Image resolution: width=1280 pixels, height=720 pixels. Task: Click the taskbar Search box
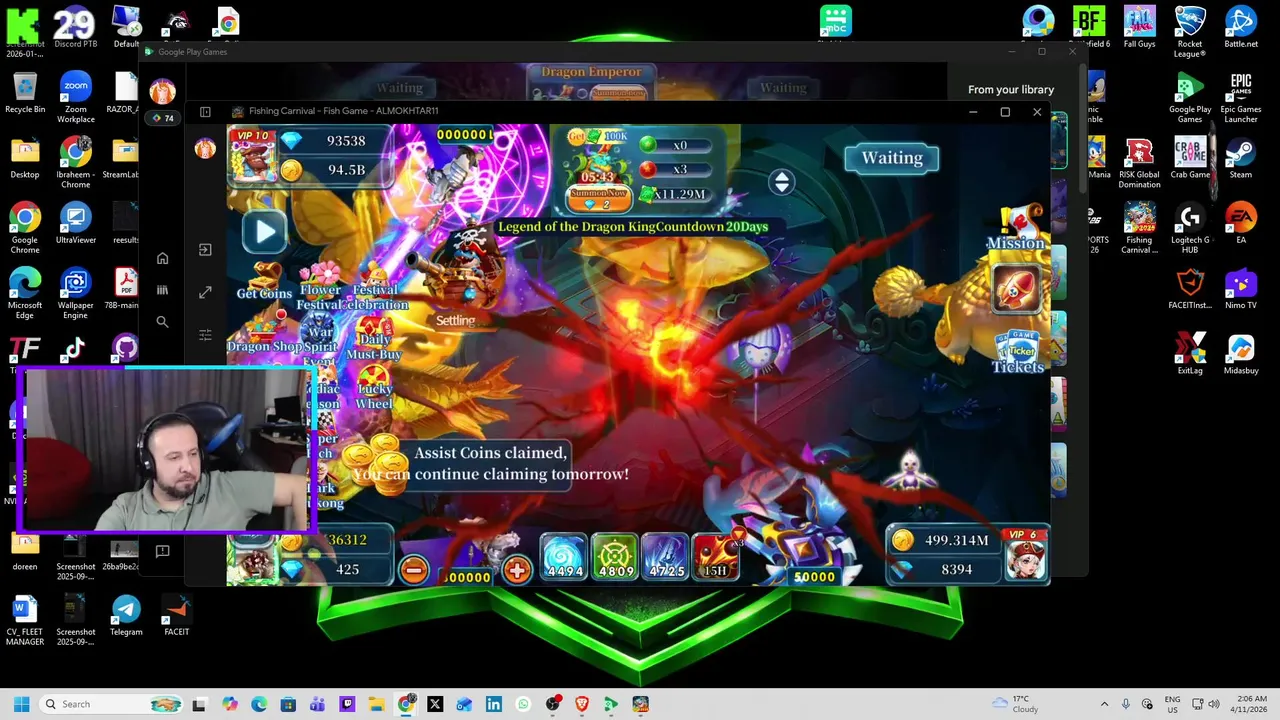click(110, 704)
